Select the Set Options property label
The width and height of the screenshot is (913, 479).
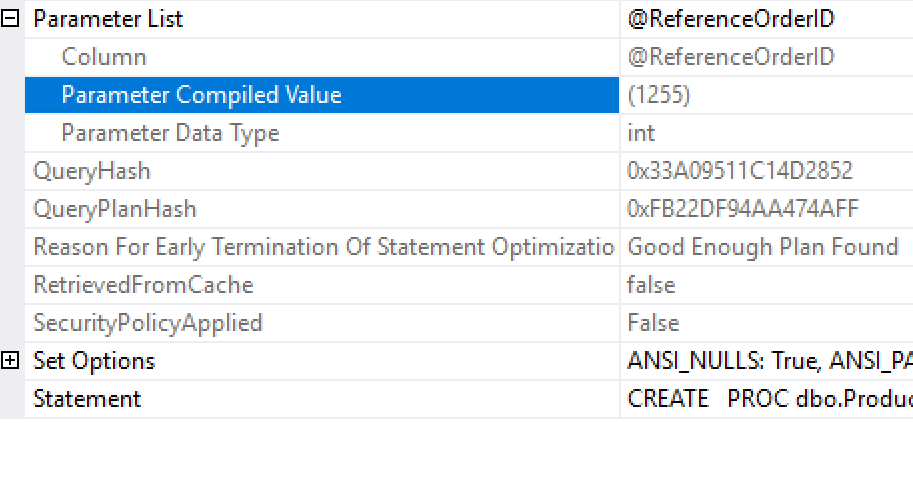(x=94, y=361)
